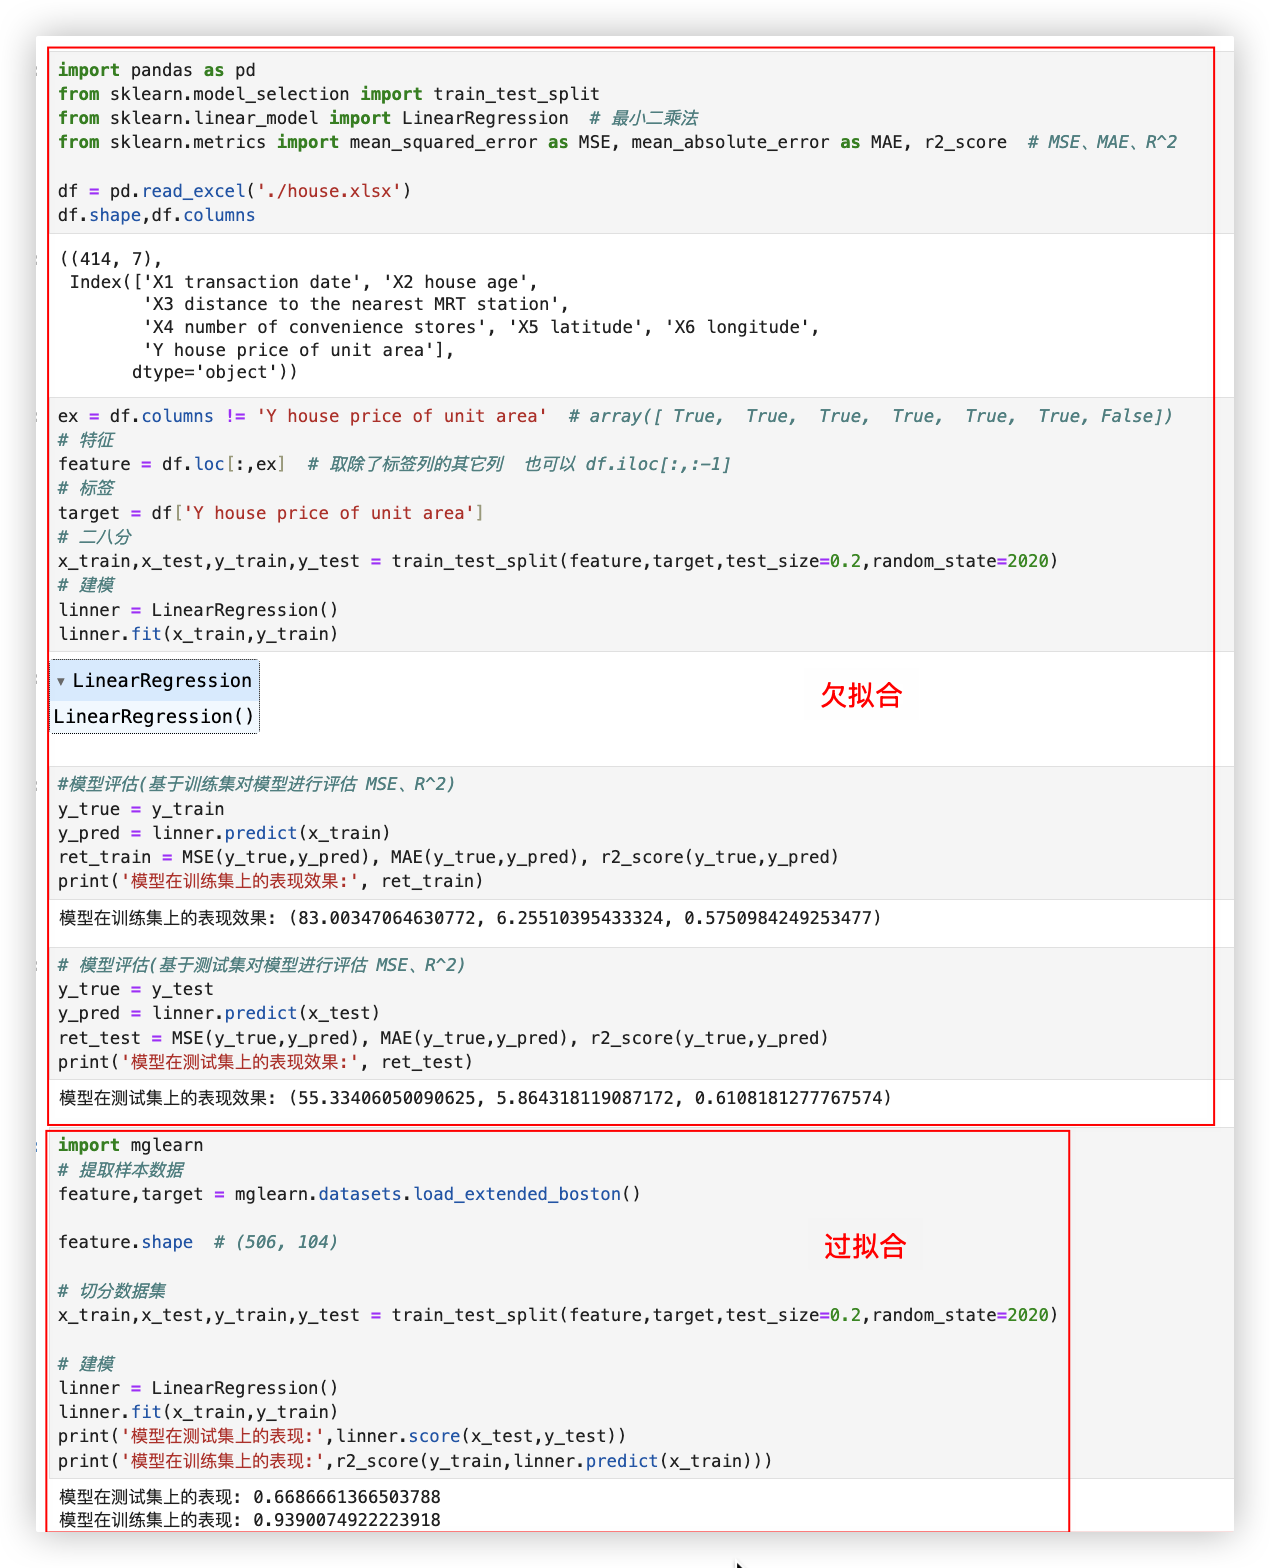
Task: Click the training set result output line
Action: (470, 918)
